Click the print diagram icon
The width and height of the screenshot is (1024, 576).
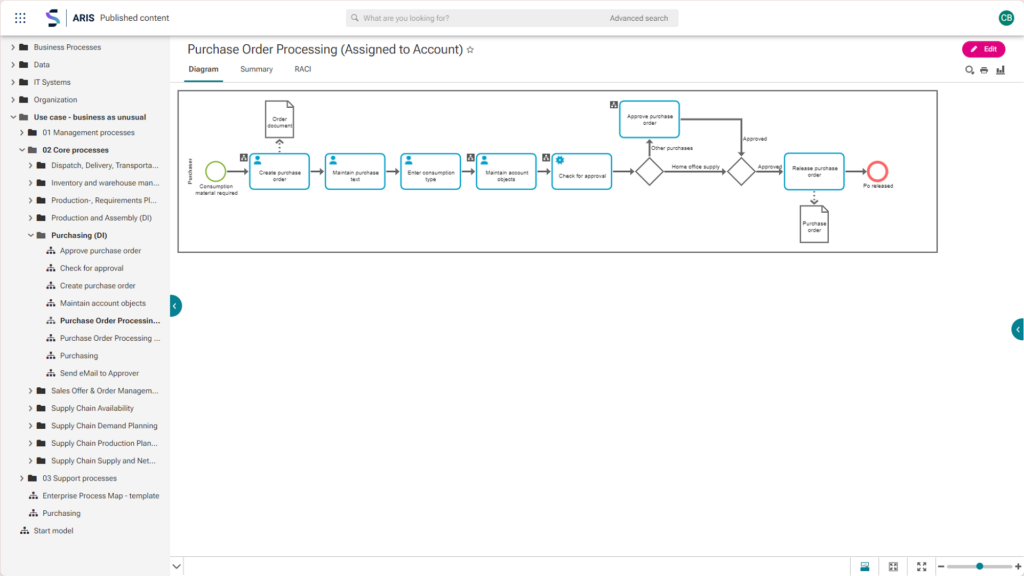(985, 70)
